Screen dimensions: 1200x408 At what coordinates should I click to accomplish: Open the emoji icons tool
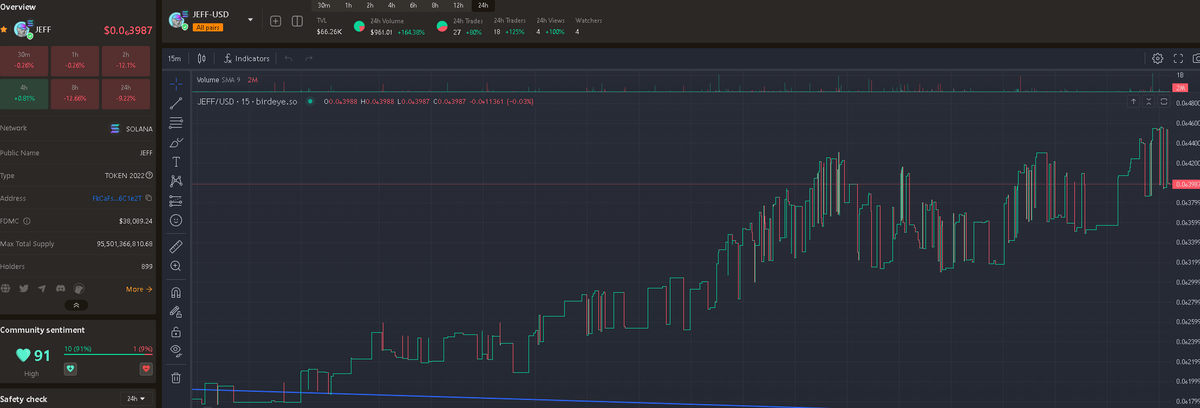point(176,219)
